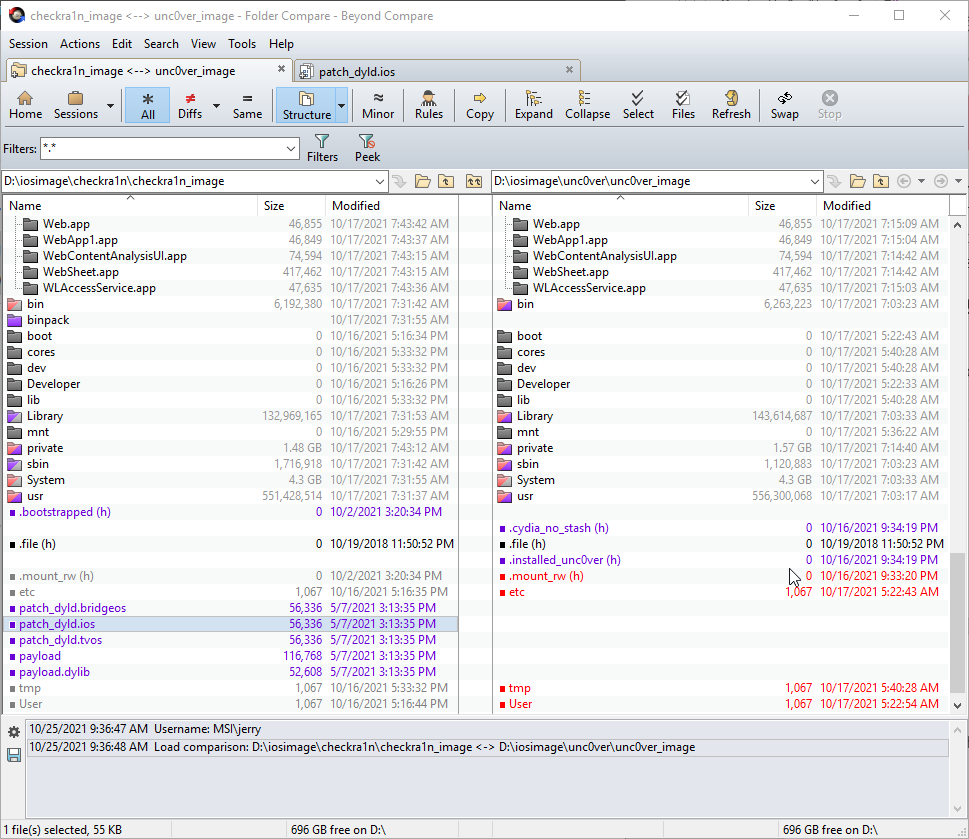Open the View menu
Screen dimensions: 969x839
tap(203, 44)
